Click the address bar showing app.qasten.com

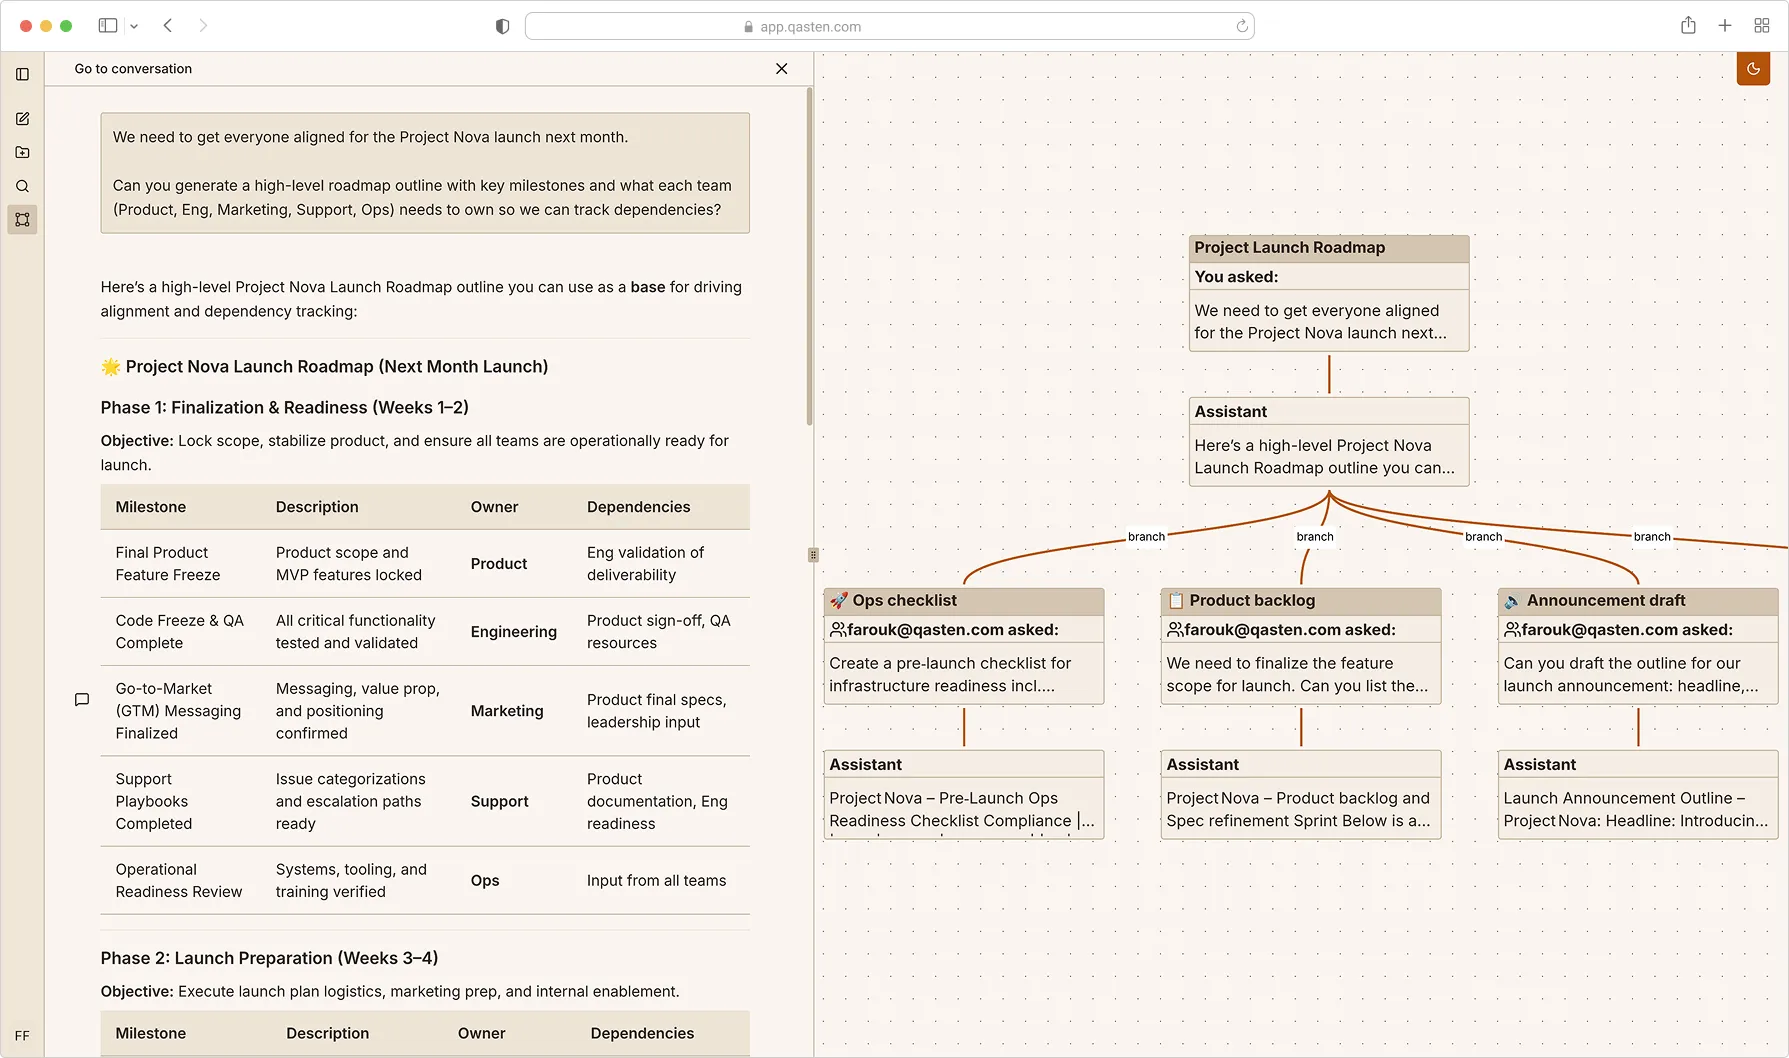(x=889, y=27)
